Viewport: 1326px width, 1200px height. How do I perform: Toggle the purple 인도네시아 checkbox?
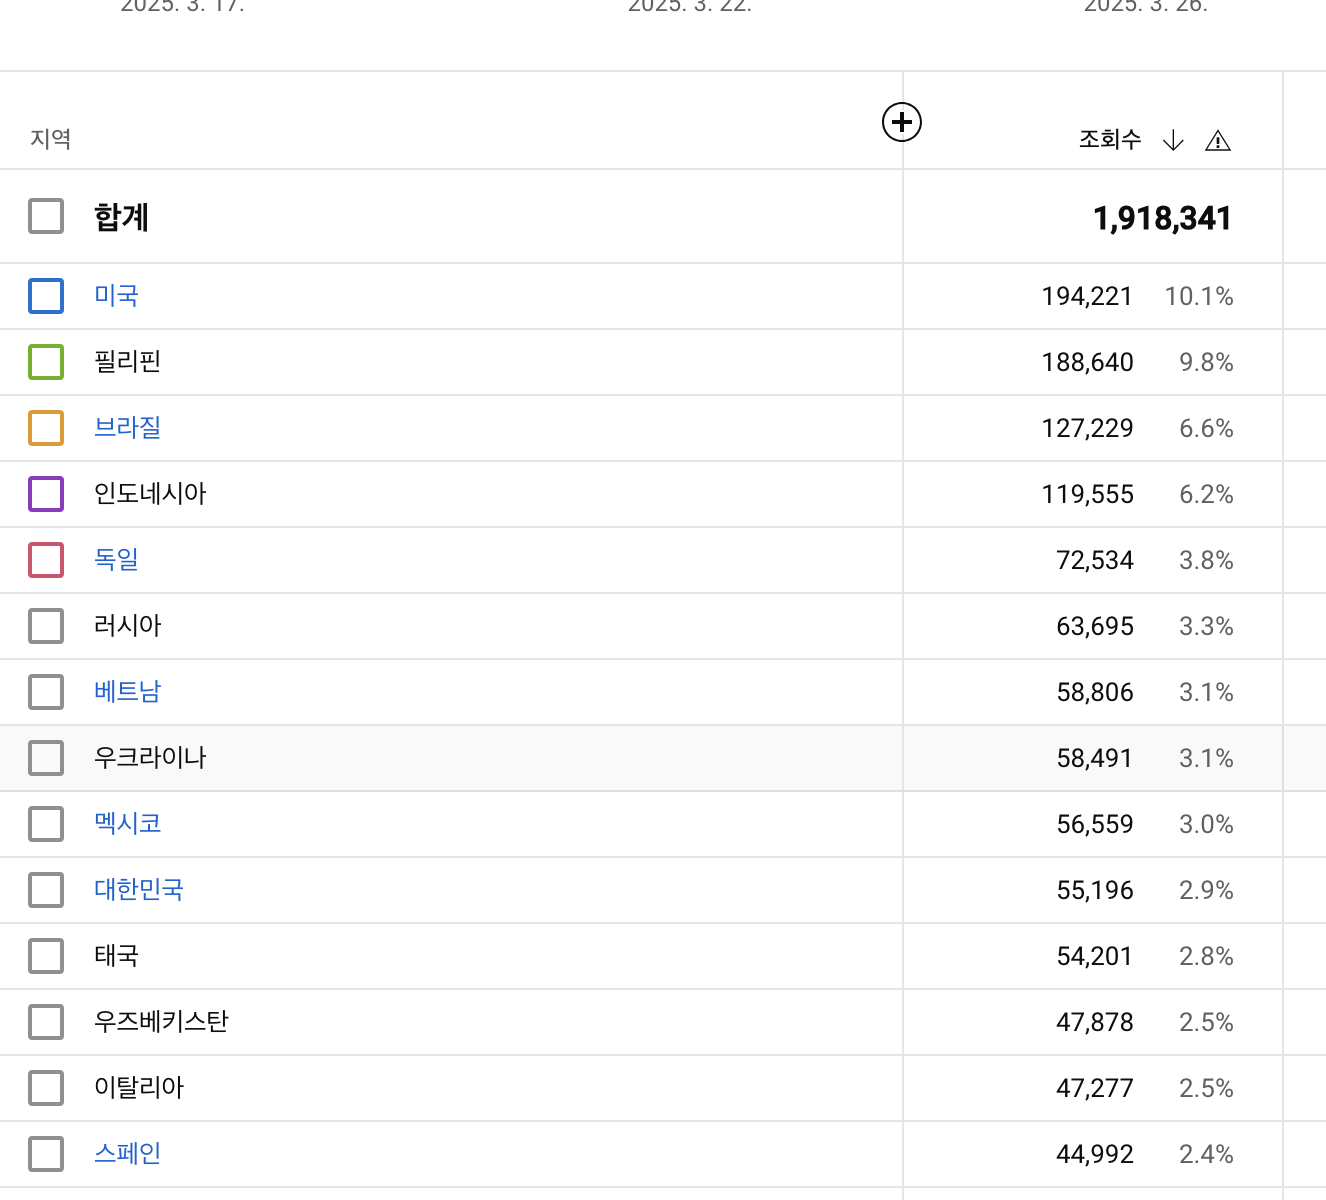click(46, 494)
